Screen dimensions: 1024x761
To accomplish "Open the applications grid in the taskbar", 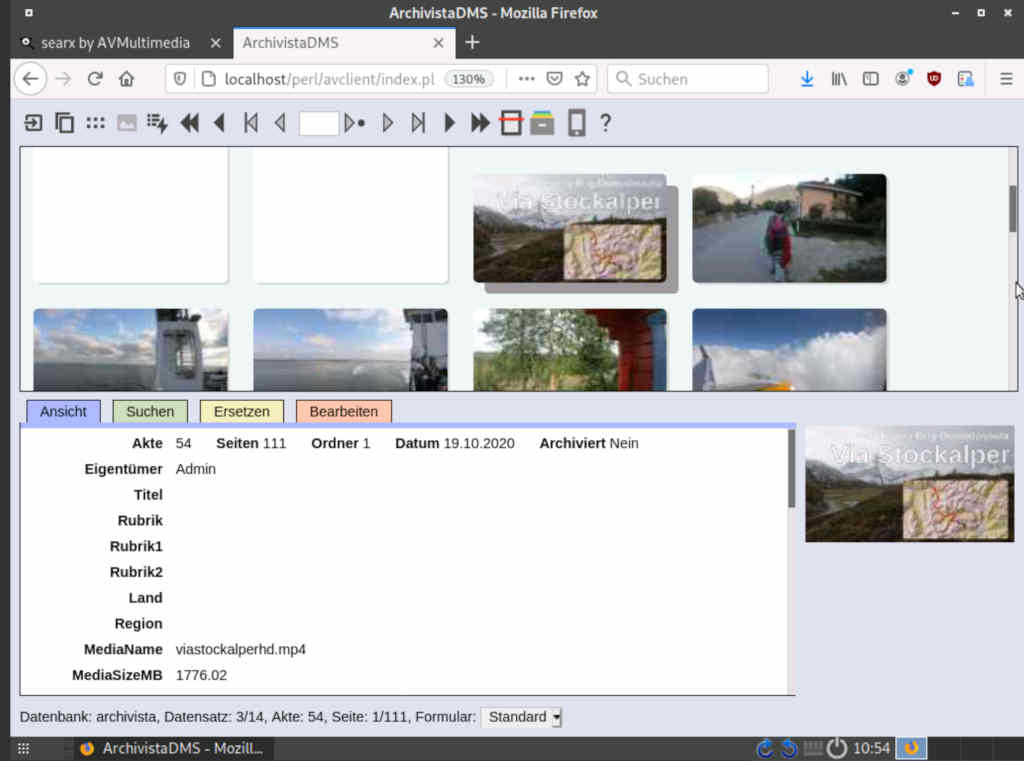I will pos(24,749).
